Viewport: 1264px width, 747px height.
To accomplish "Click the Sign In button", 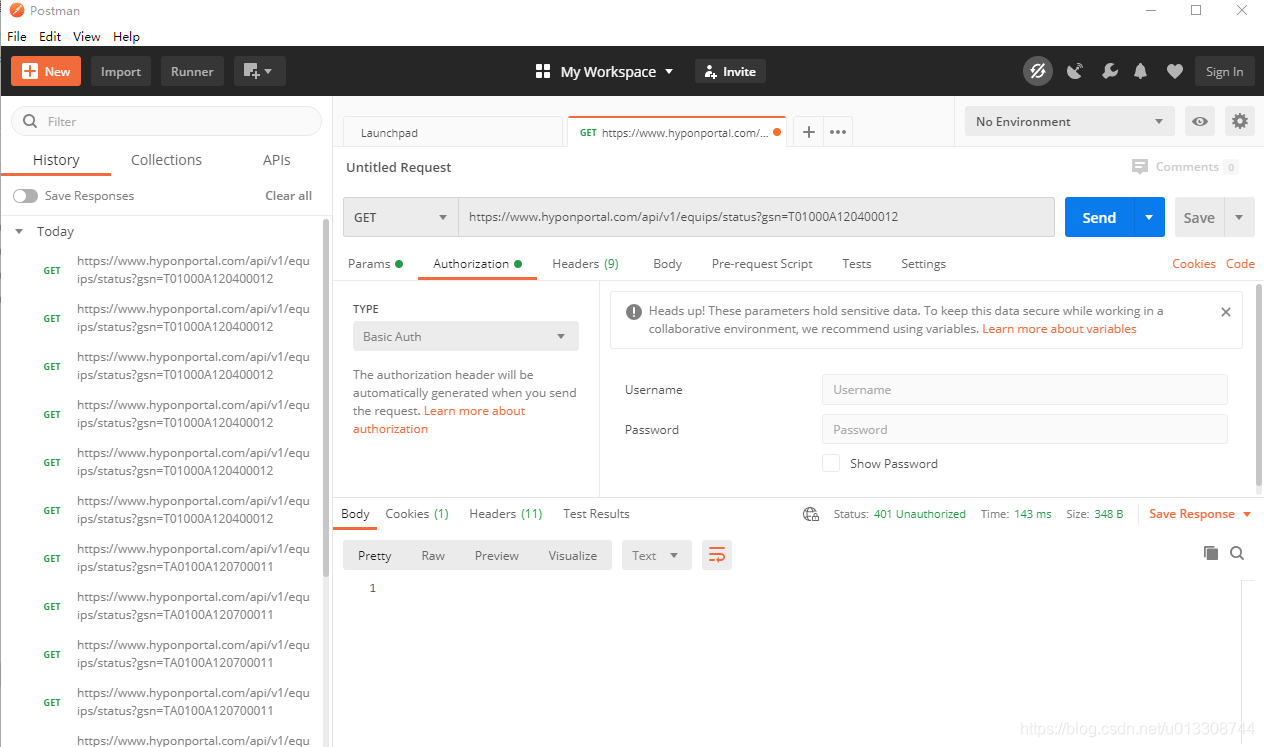I will (1224, 71).
